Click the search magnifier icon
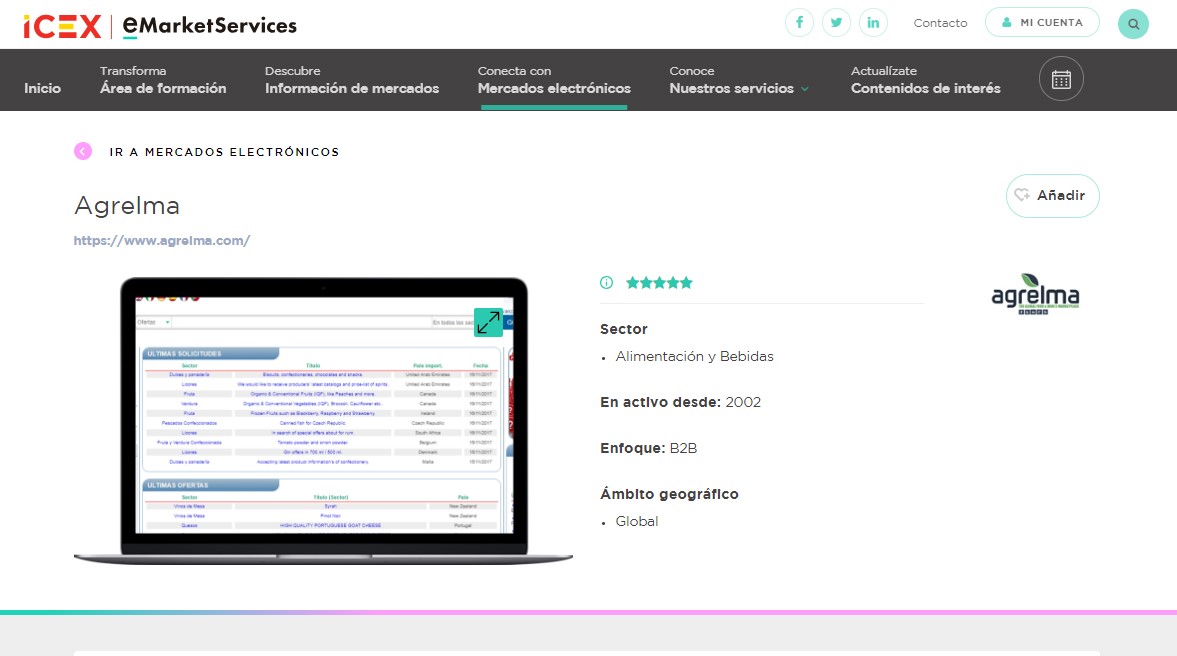Viewport: 1177px width, 656px height. 1133,24
